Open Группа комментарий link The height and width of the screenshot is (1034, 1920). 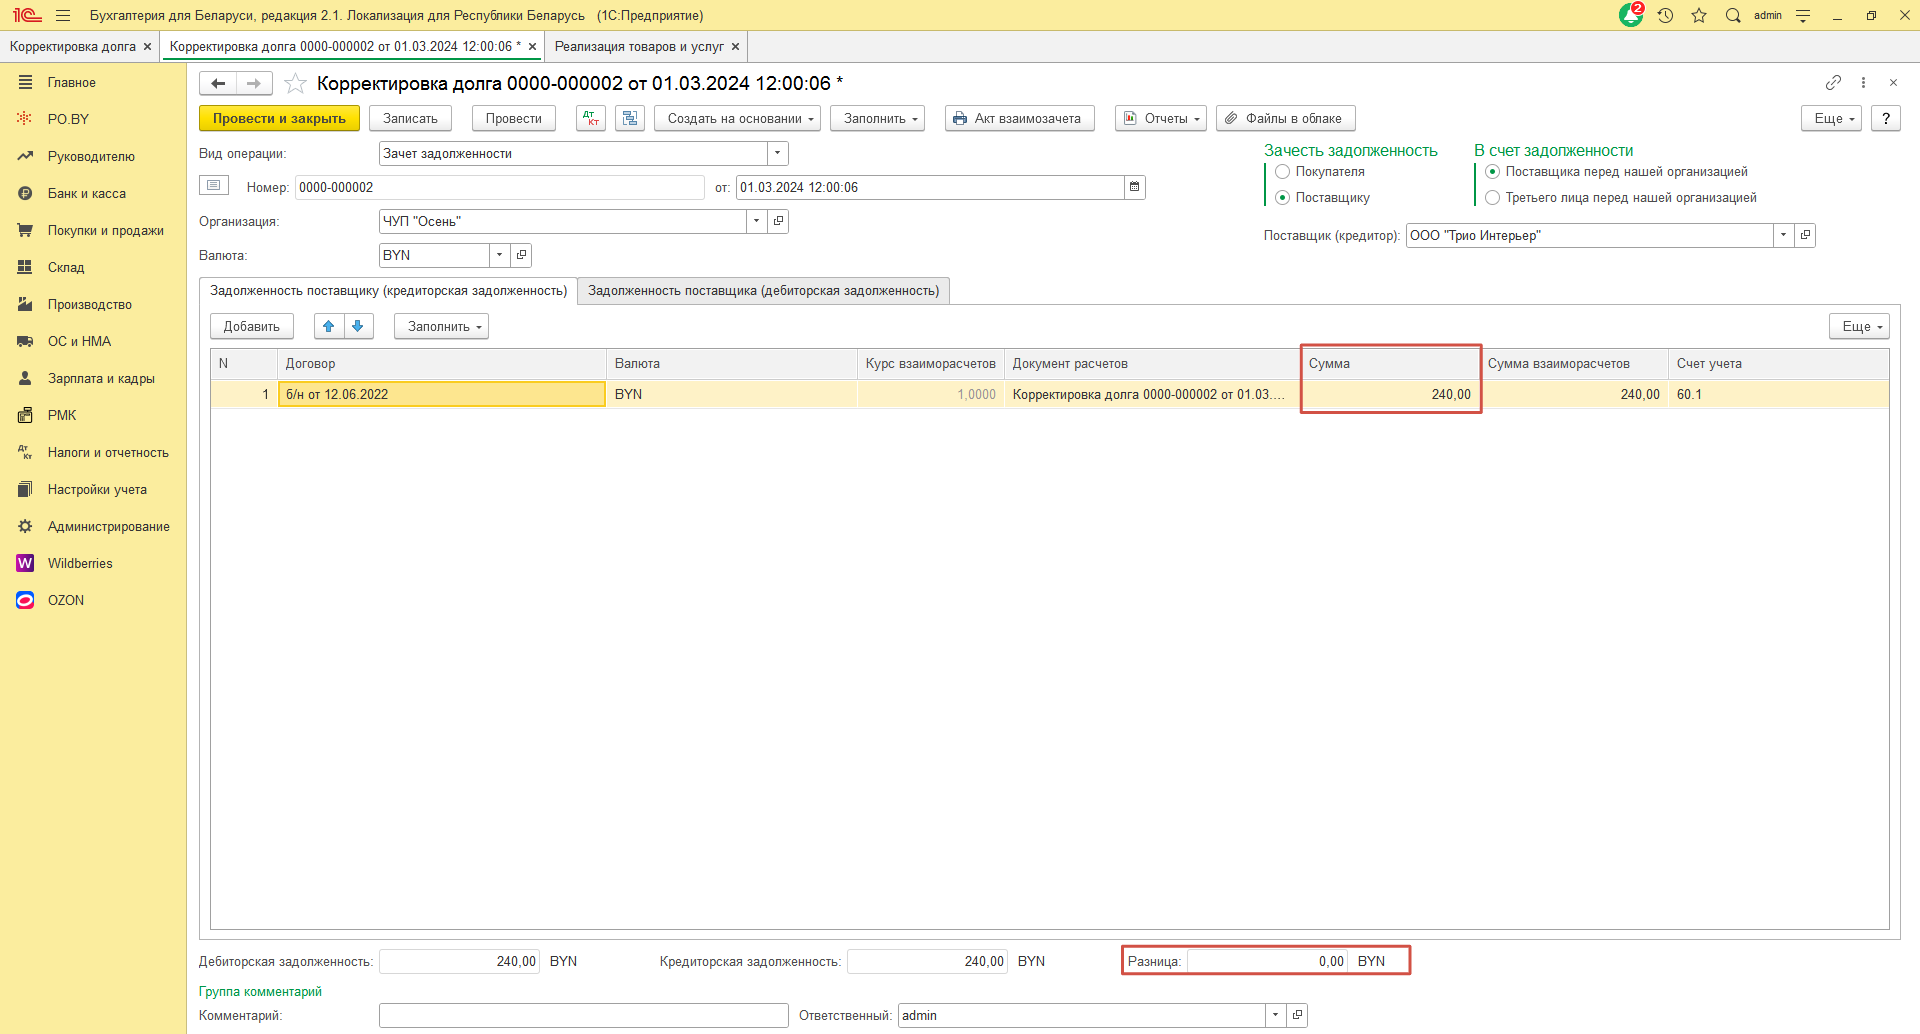[x=260, y=991]
